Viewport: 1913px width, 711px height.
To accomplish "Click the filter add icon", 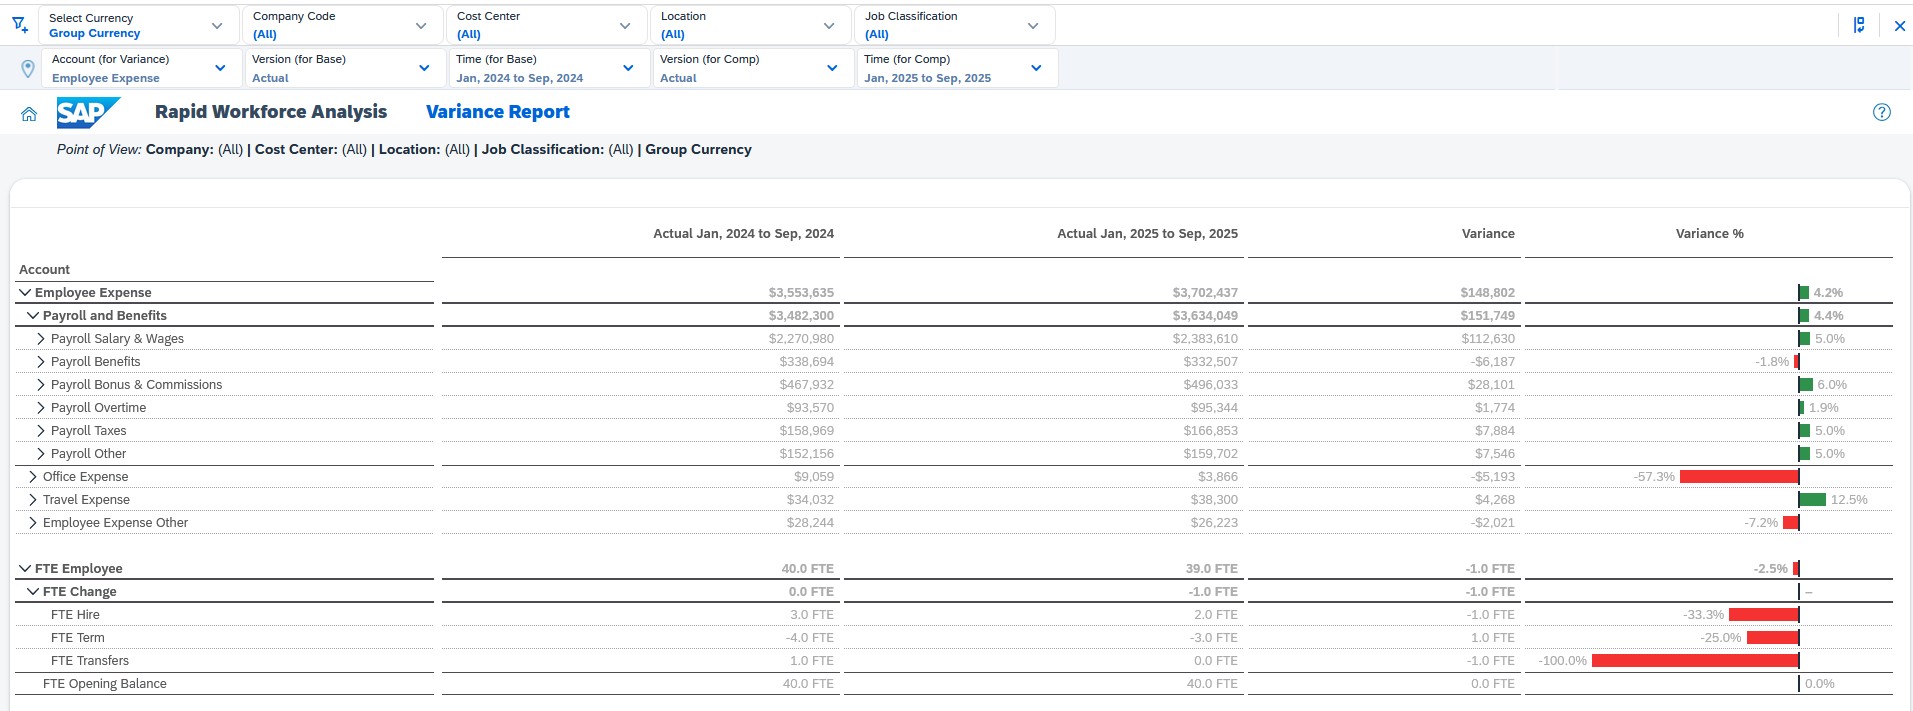I will coord(19,25).
